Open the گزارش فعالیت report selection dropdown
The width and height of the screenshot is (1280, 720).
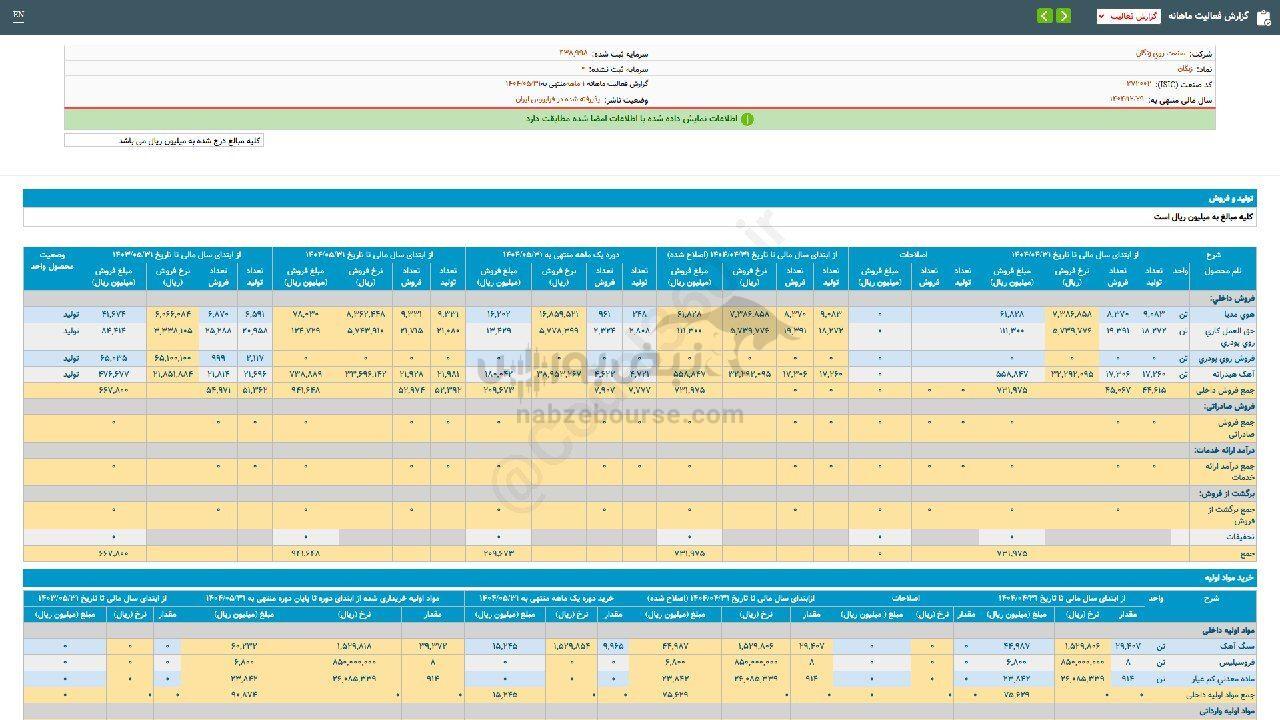point(1128,17)
